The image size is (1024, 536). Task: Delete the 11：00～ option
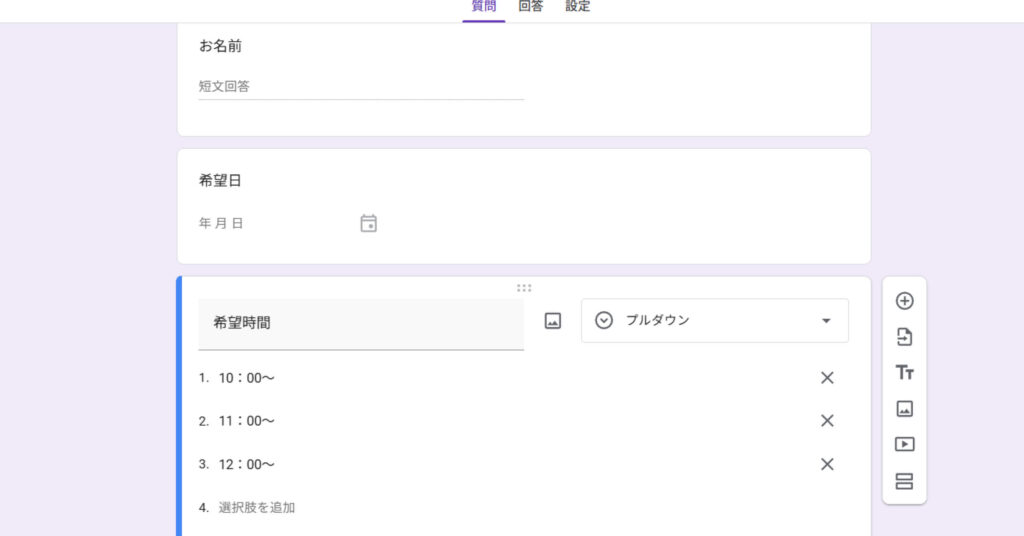pos(827,421)
